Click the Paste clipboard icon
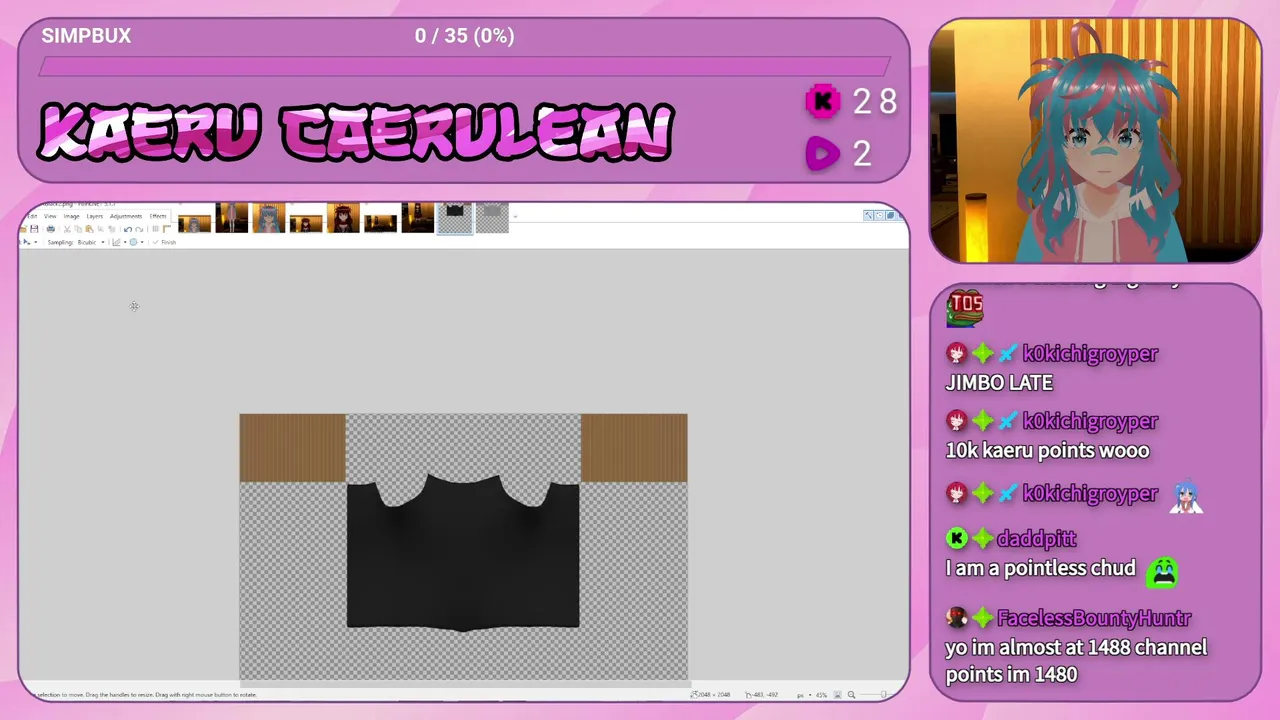 pyautogui.click(x=89, y=229)
